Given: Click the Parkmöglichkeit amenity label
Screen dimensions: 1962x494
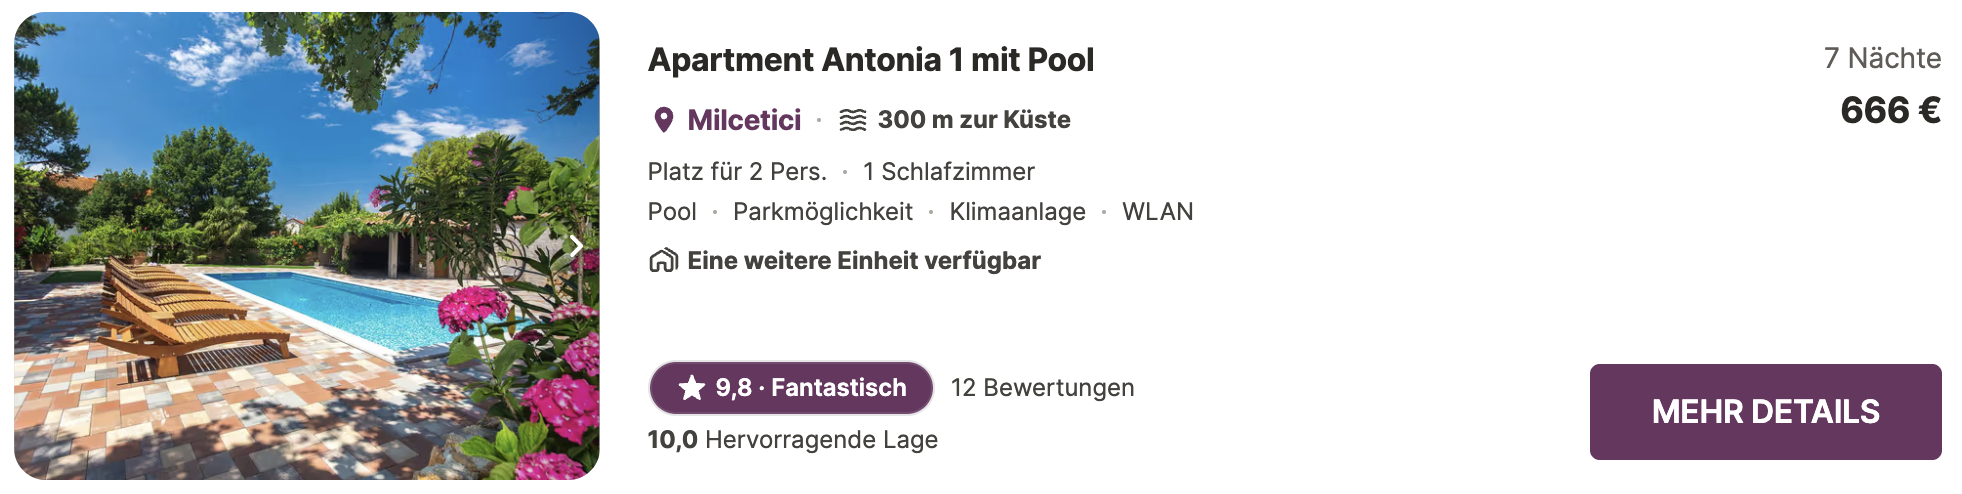Looking at the screenshot, I should click(823, 212).
